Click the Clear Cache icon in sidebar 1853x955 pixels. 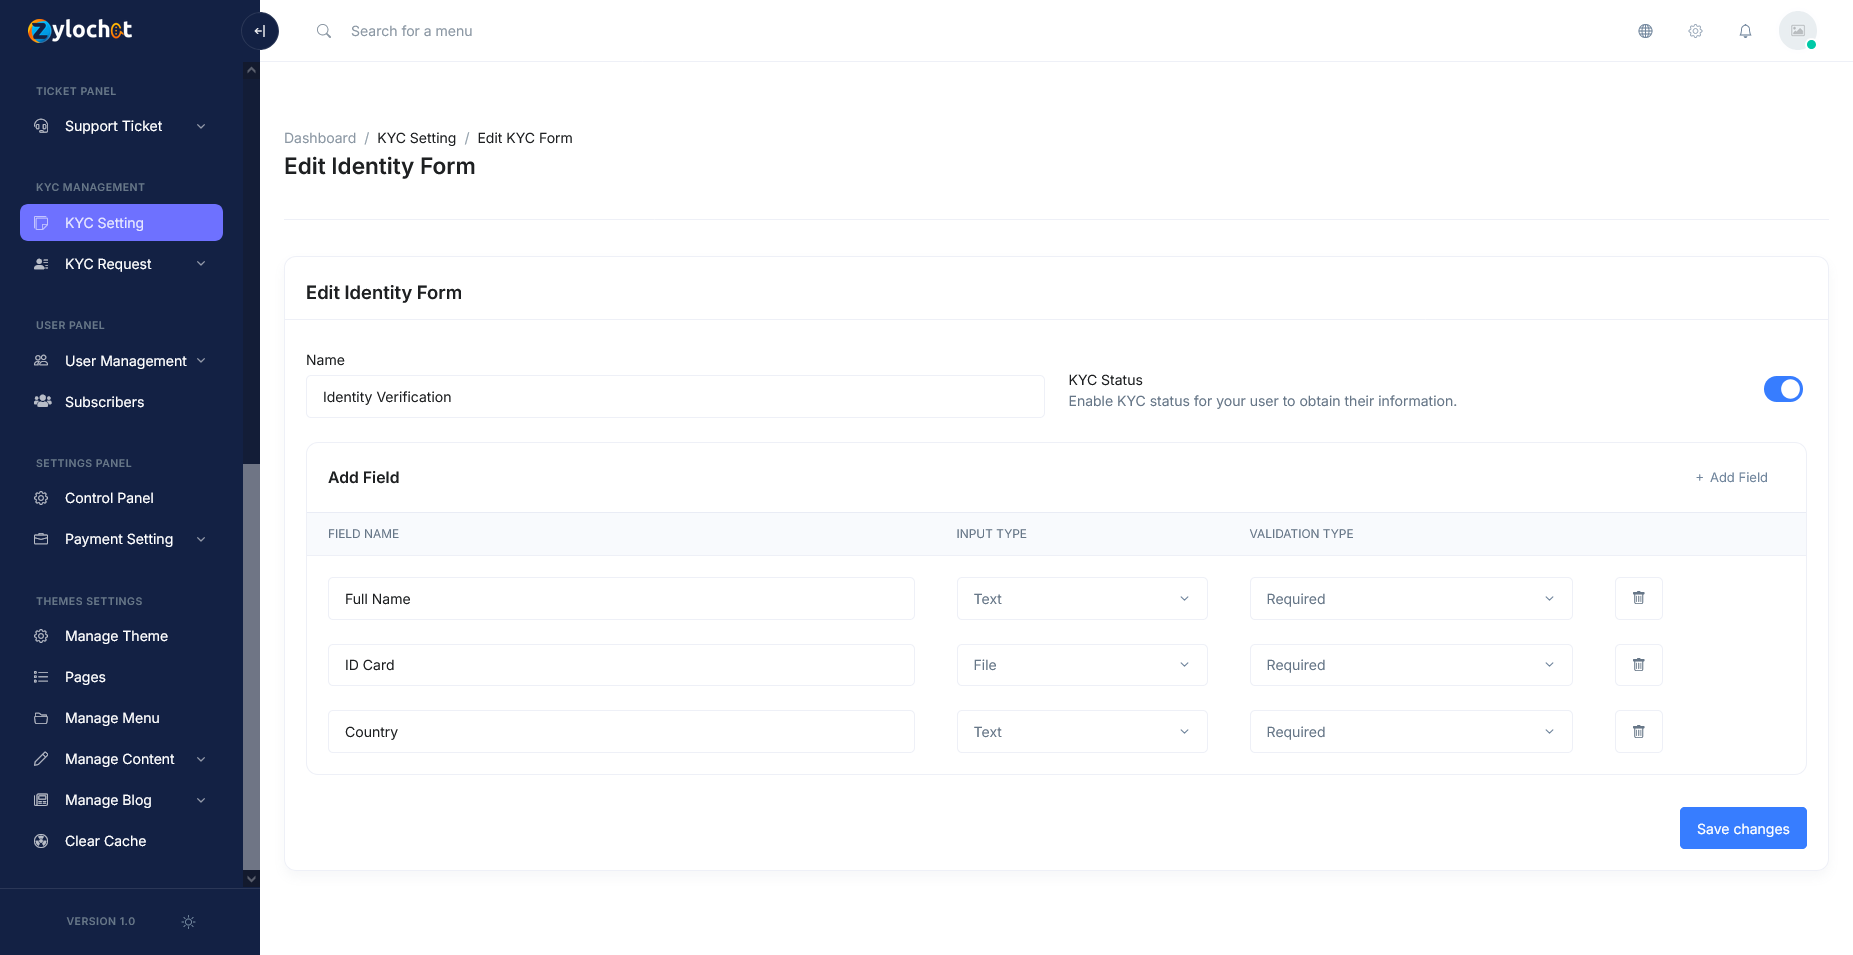pos(41,841)
